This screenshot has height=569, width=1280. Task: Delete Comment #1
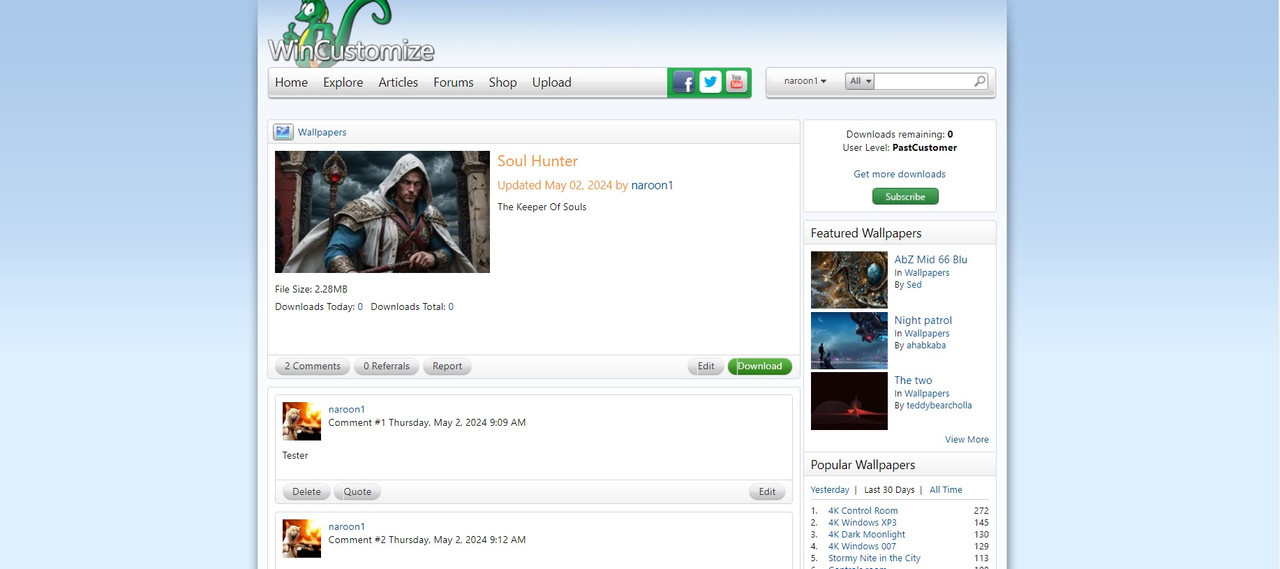(x=306, y=492)
